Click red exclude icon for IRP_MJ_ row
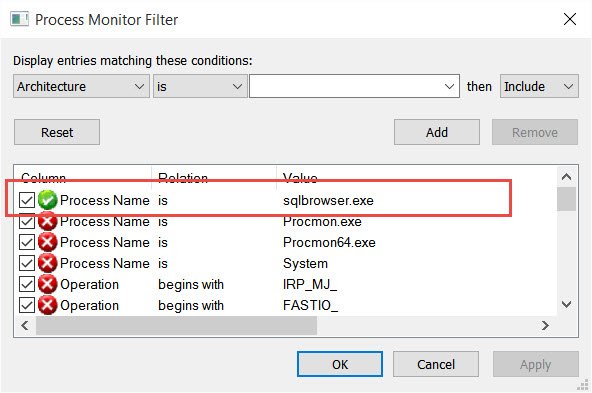This screenshot has height=393, width=592. click(x=47, y=284)
